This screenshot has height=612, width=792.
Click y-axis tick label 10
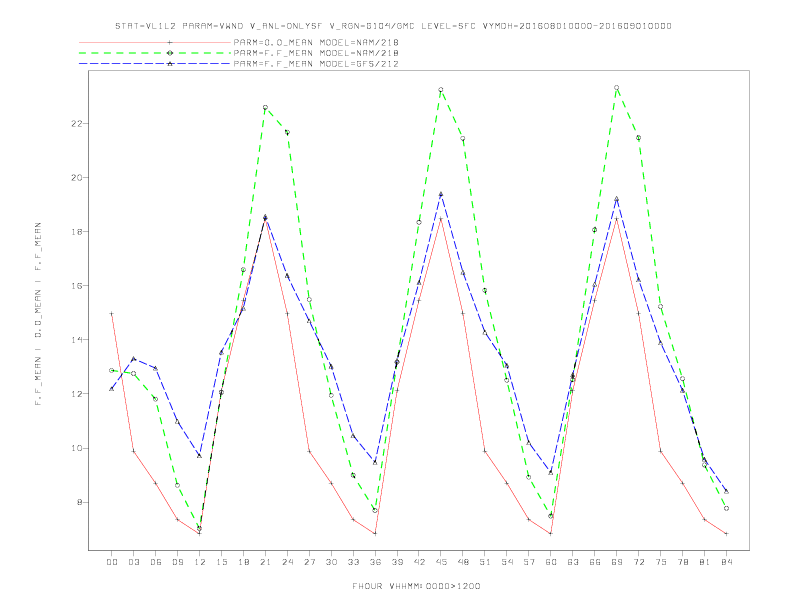(77, 448)
